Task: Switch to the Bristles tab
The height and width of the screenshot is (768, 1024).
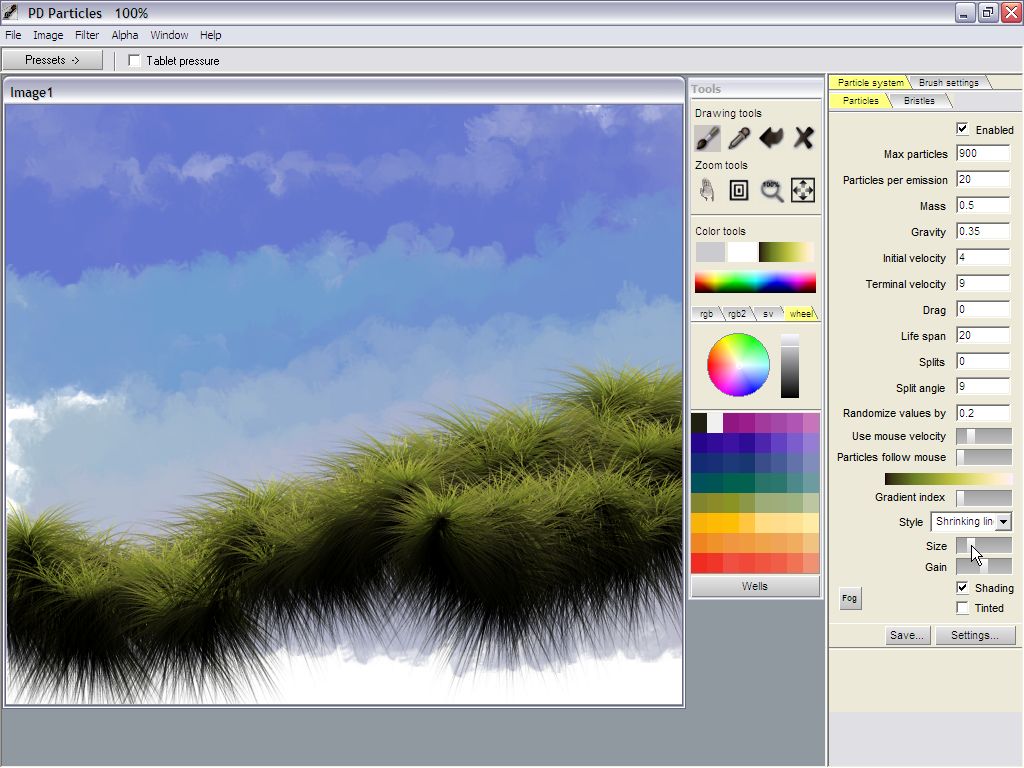Action: [x=919, y=101]
